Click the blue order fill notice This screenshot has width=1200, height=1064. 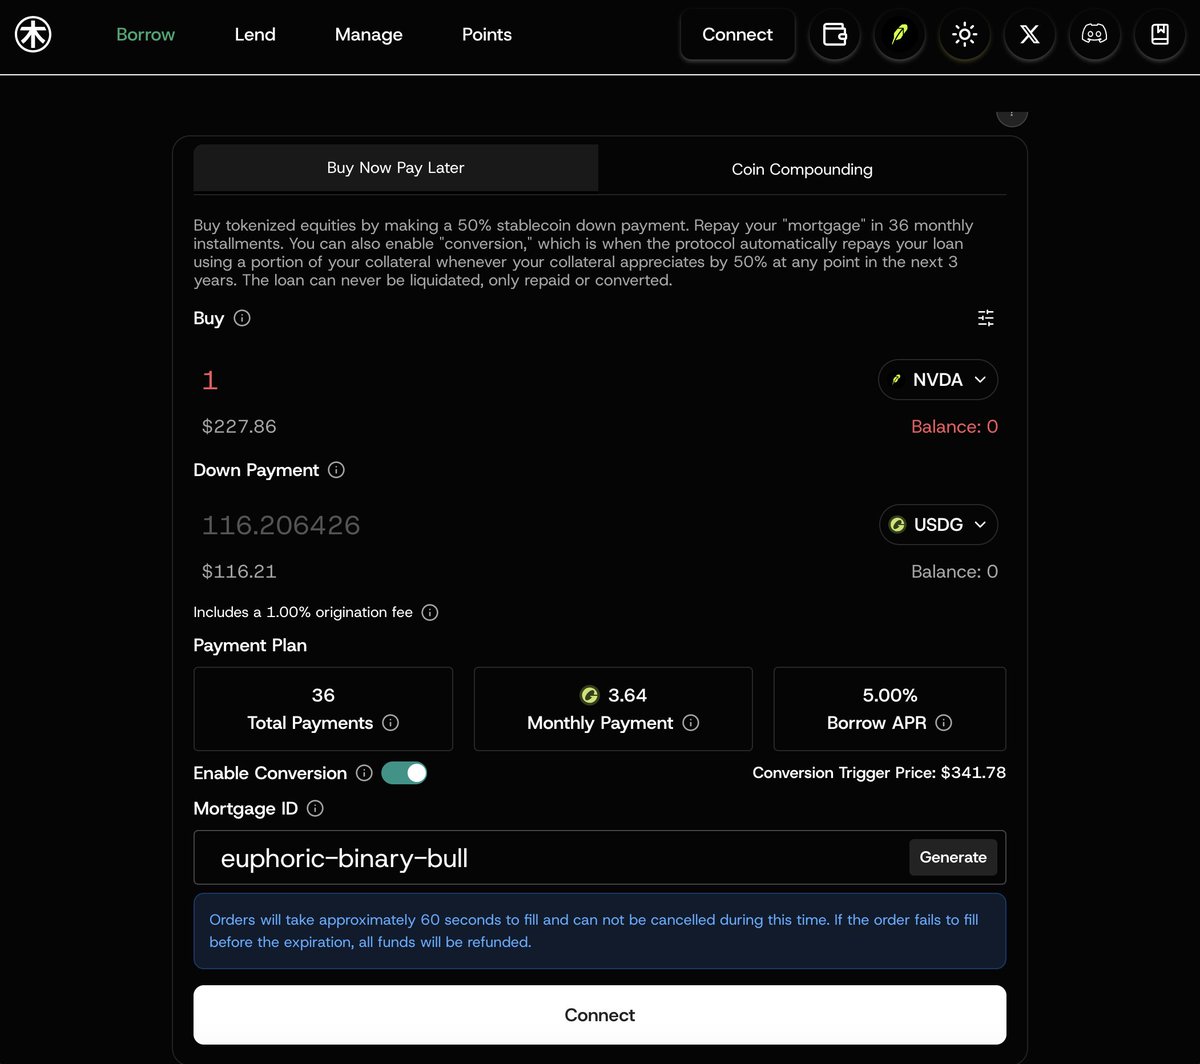[x=600, y=931]
